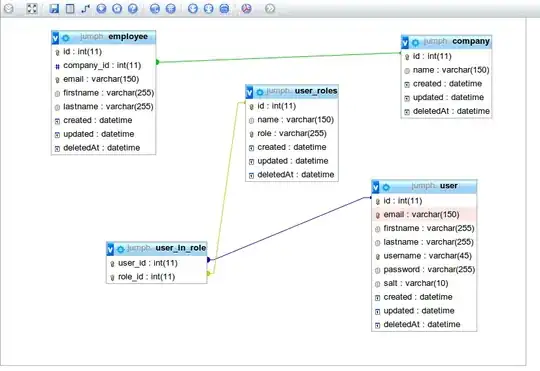Select the highlighted email row in user table
540x371 pixels.
click(x=424, y=215)
